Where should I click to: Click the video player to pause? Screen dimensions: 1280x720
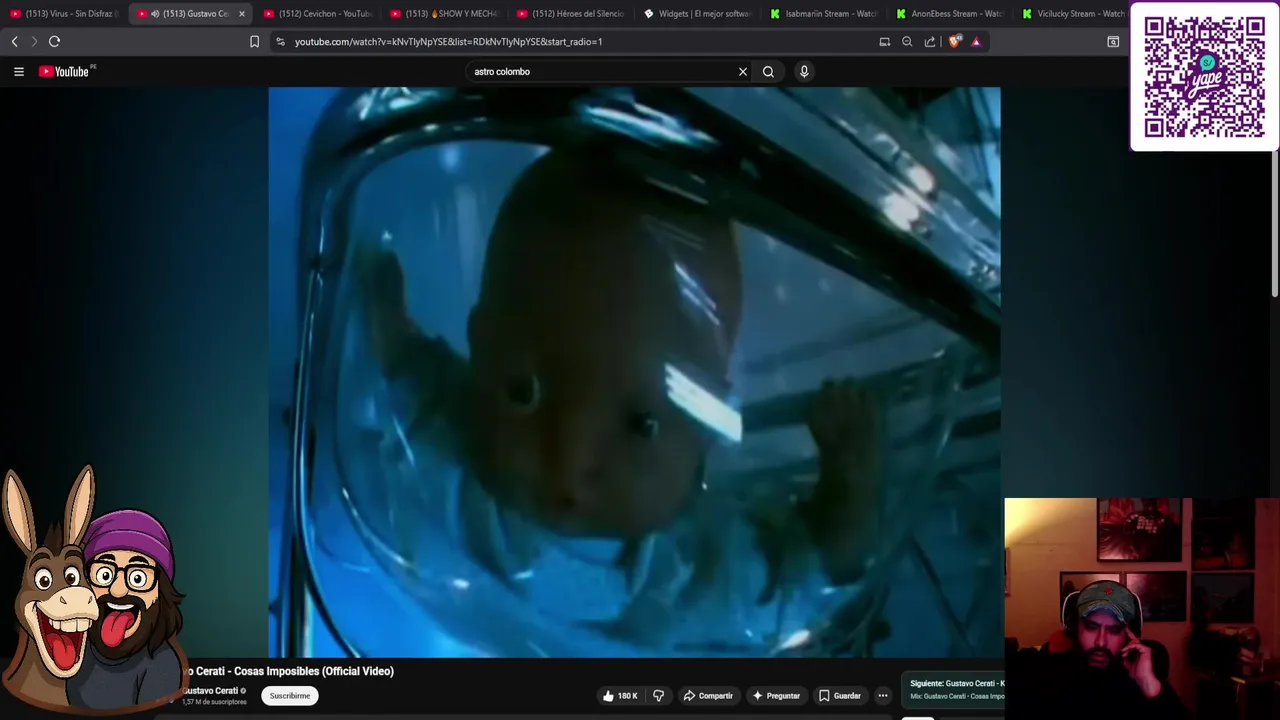coord(634,372)
